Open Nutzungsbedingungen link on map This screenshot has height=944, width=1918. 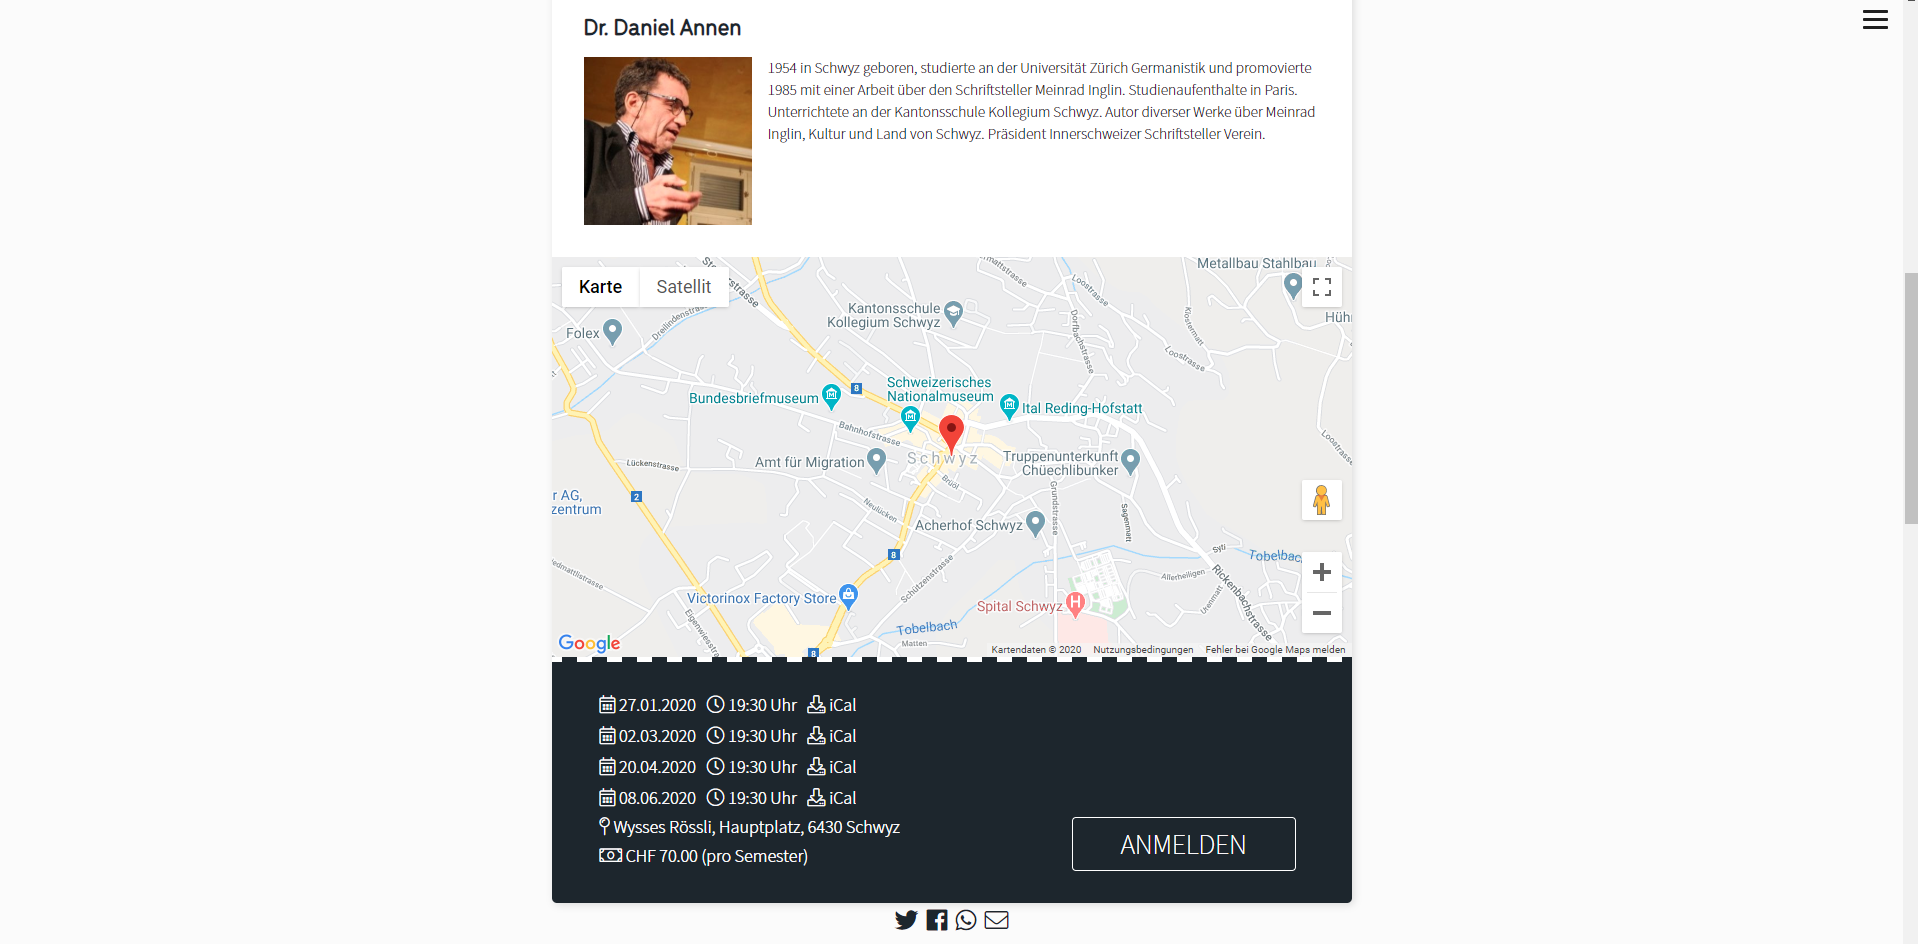click(x=1143, y=650)
